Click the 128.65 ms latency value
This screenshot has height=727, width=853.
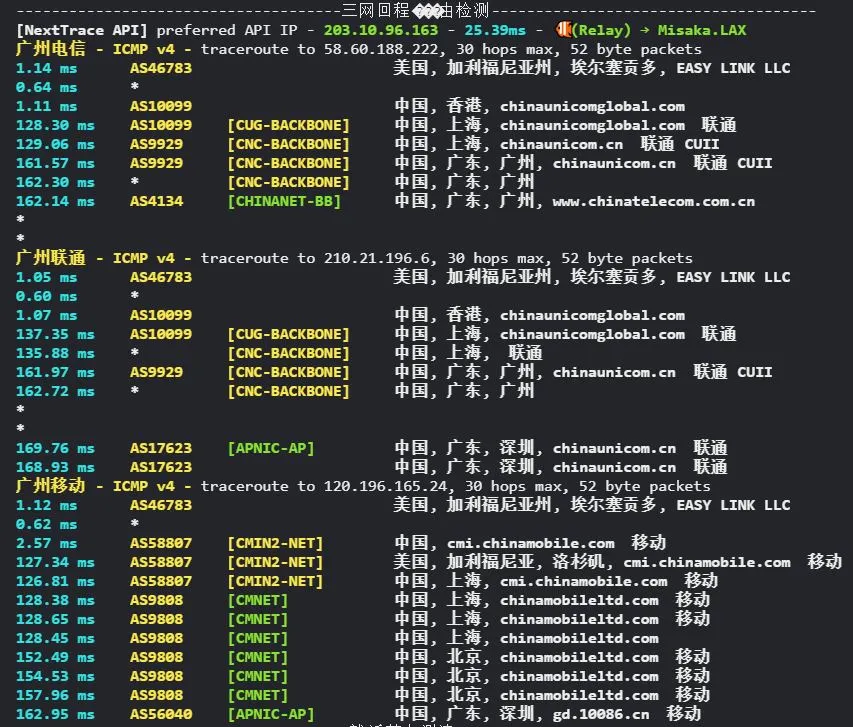click(x=55, y=619)
